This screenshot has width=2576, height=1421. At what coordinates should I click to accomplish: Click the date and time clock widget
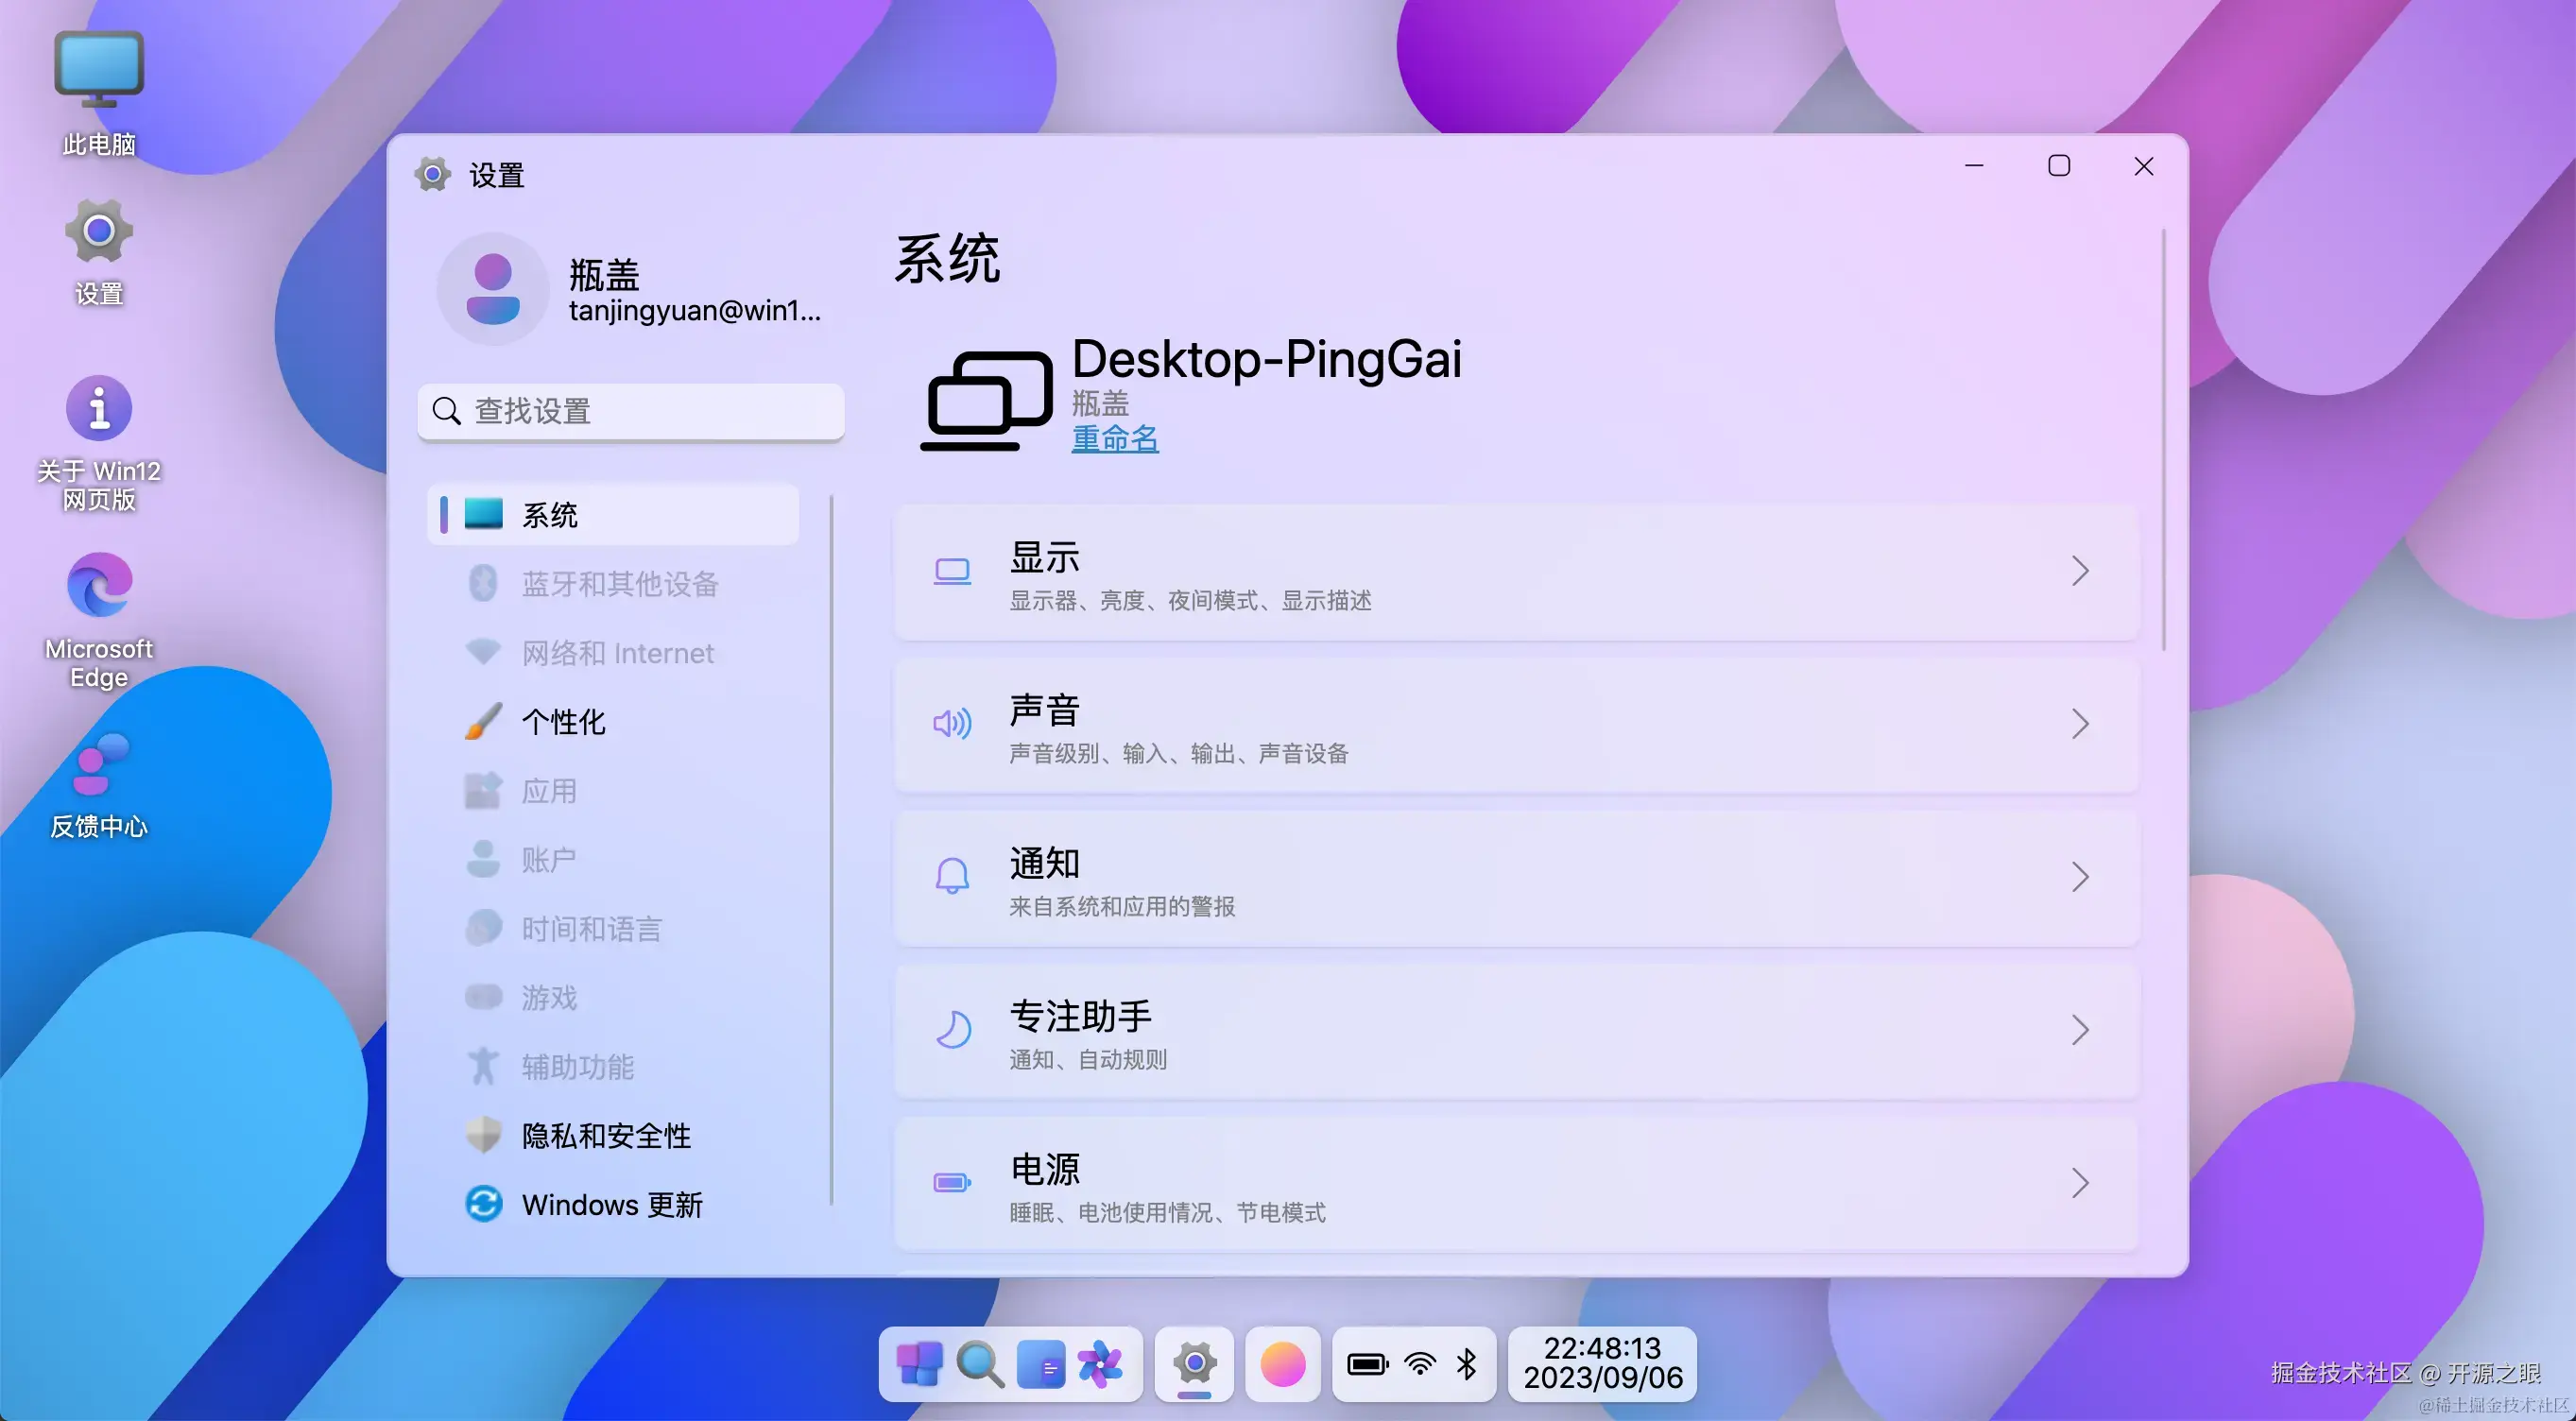[x=1602, y=1364]
